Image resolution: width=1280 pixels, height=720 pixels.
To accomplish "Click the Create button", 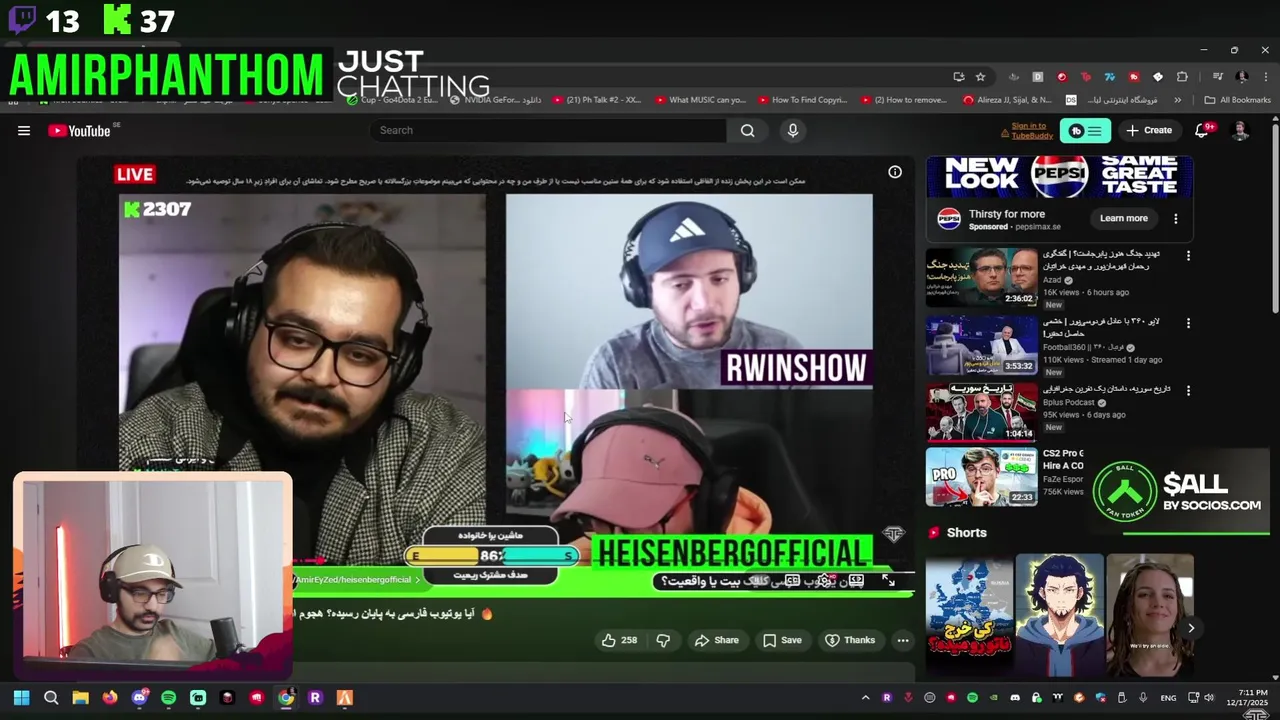I will [x=1149, y=131].
